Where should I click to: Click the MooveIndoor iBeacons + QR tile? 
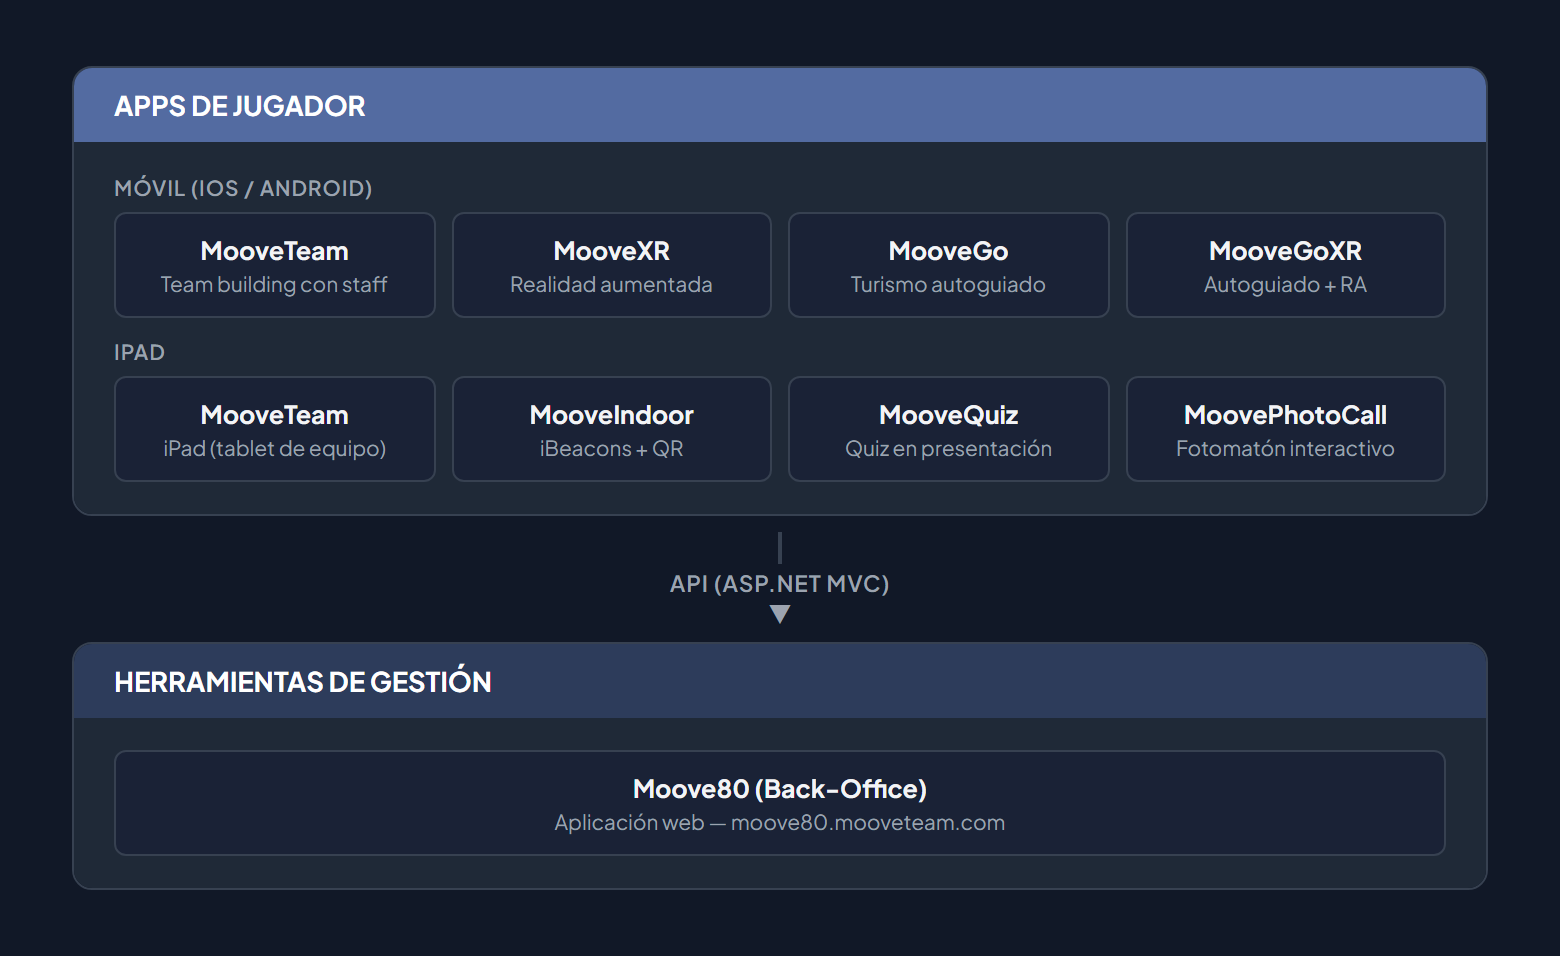pos(611,429)
